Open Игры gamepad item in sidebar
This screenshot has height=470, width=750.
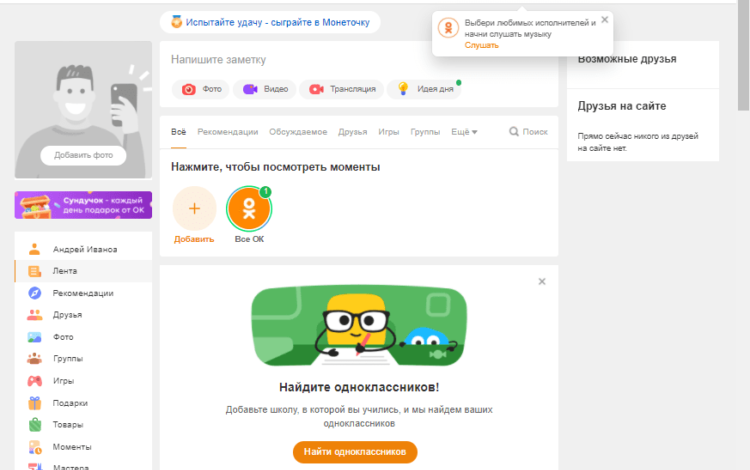point(68,381)
